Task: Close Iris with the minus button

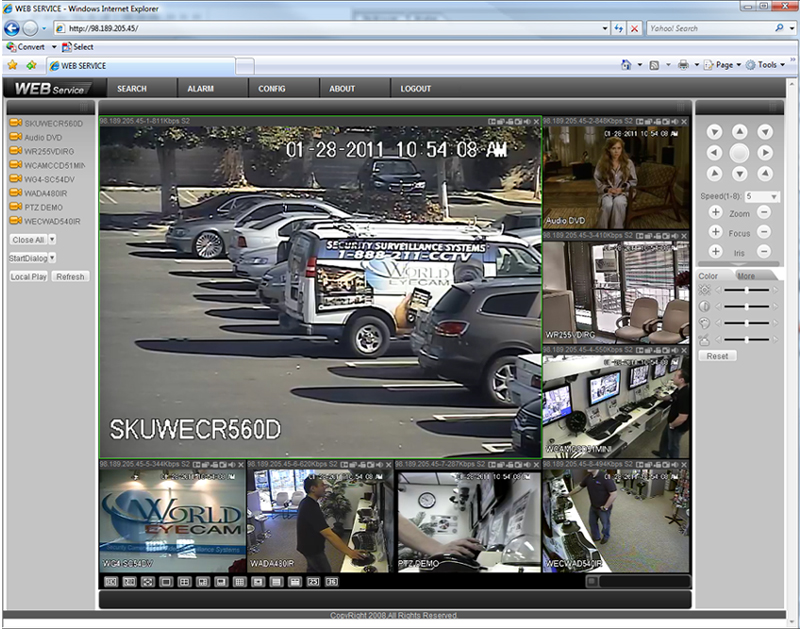Action: 763,251
